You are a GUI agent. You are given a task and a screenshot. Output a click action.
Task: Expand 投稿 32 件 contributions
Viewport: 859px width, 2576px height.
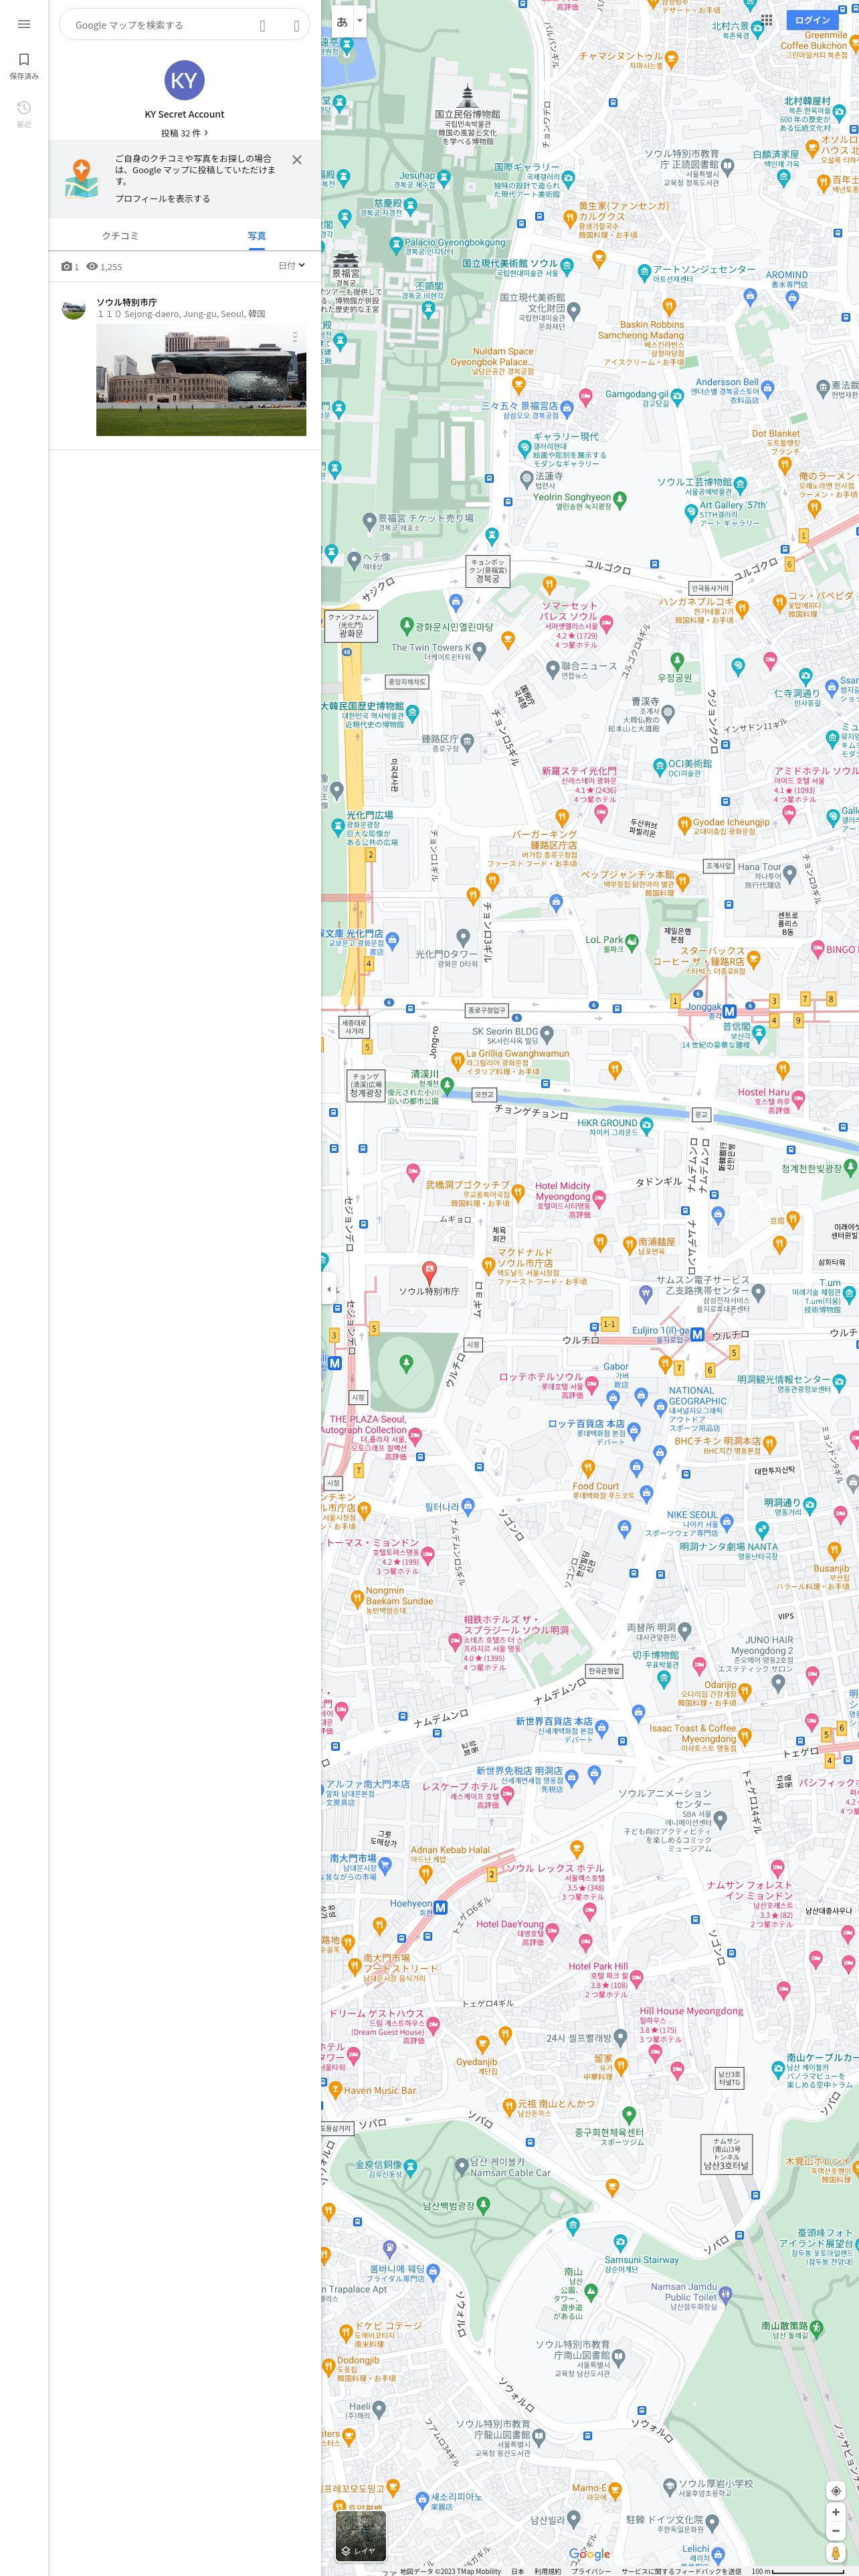tap(184, 133)
